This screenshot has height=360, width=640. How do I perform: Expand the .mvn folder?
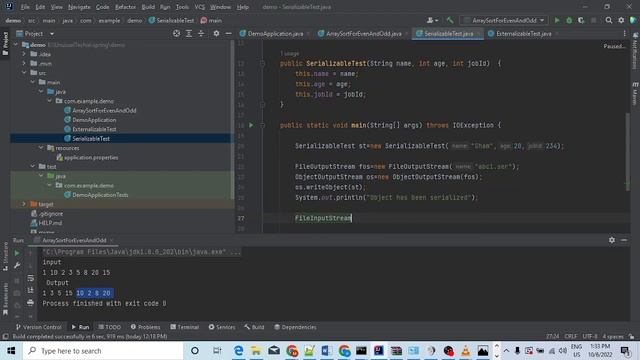(x=24, y=63)
